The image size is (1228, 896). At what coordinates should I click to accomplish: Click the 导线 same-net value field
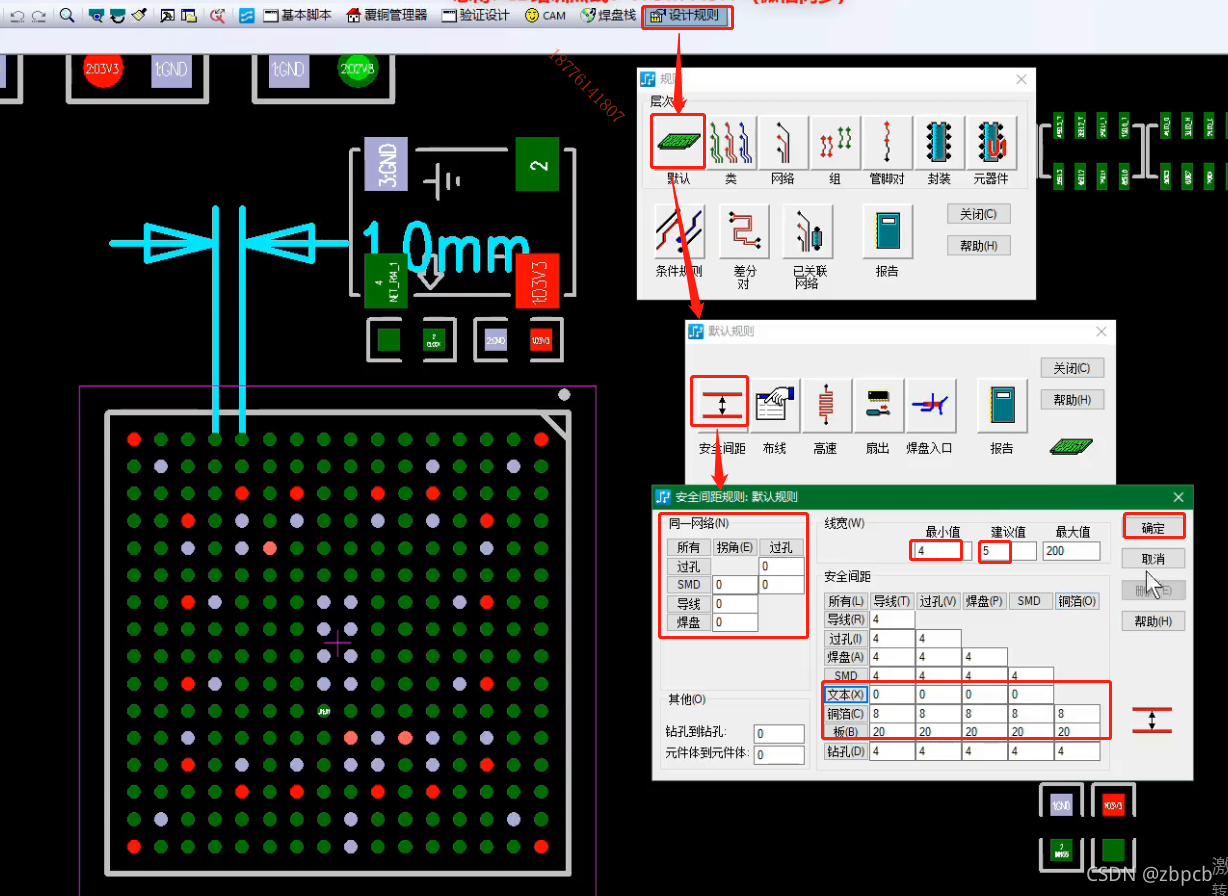(735, 604)
